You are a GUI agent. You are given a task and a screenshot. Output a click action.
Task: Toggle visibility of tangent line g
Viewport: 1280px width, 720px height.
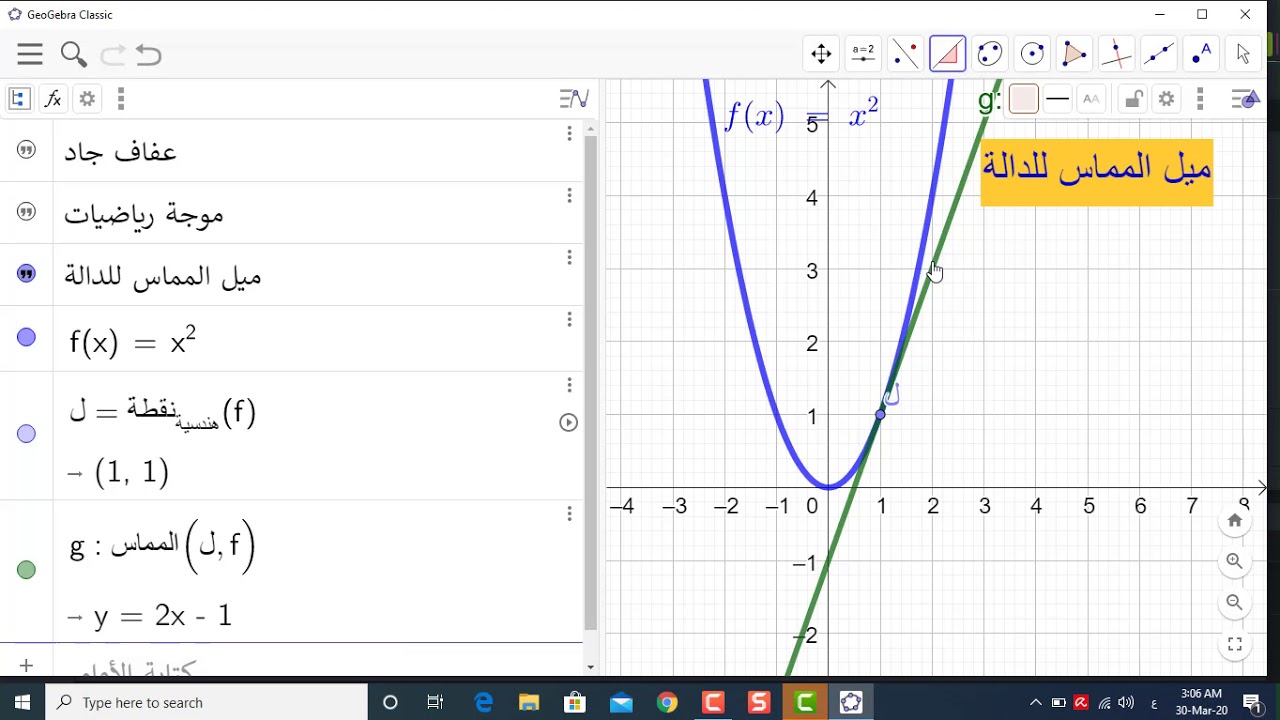(x=27, y=570)
